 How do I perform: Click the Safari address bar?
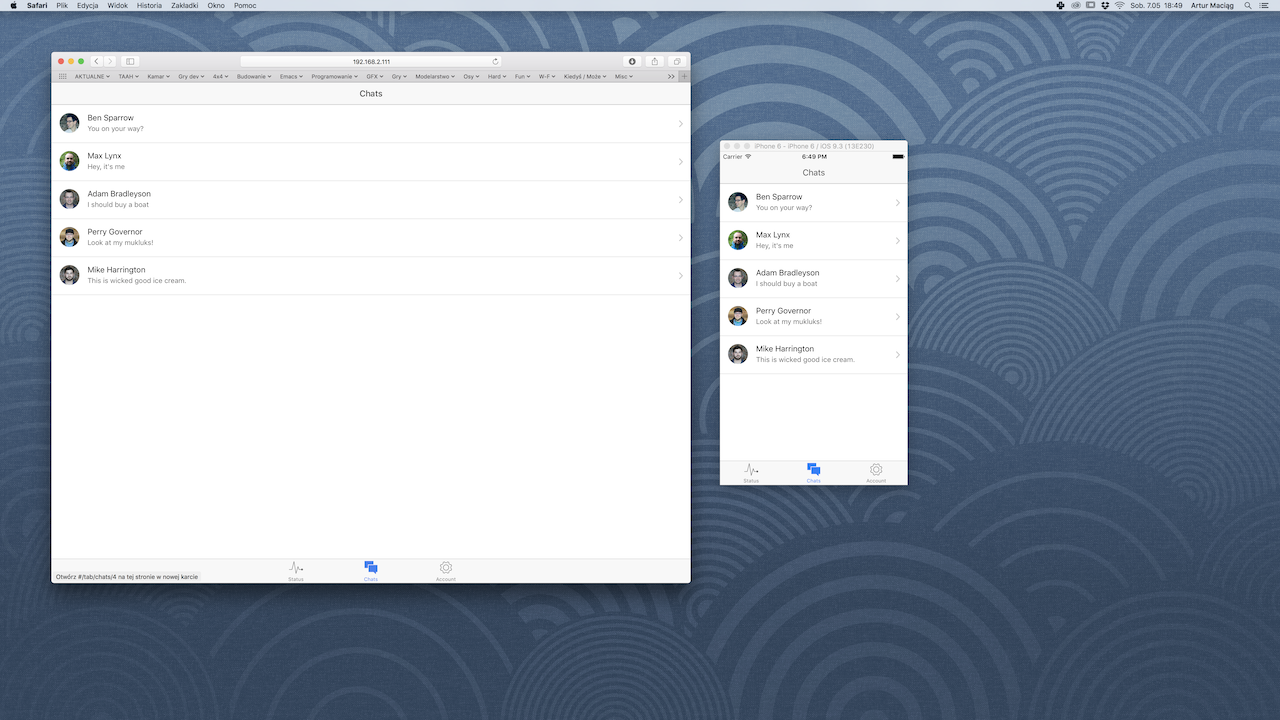(x=371, y=61)
